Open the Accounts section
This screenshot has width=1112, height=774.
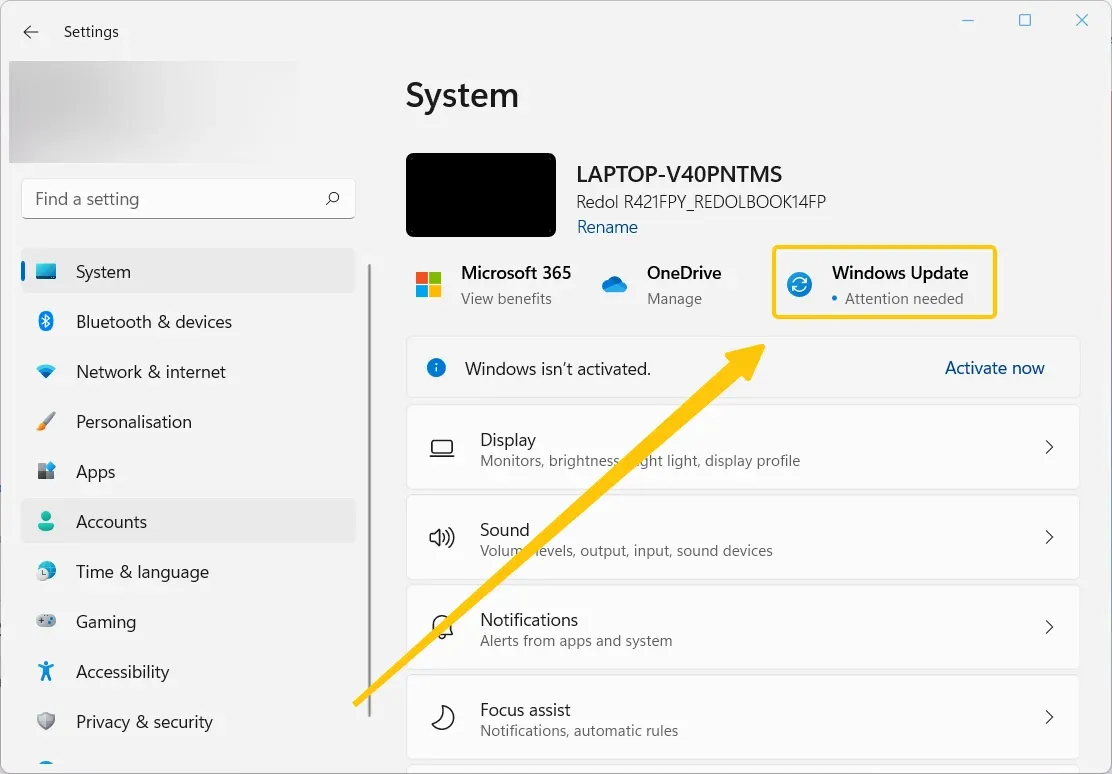[188, 521]
